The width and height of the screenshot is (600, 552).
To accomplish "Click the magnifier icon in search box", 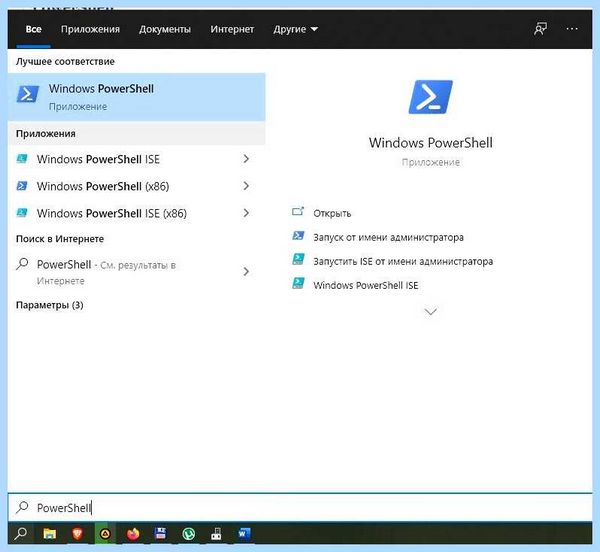I will 22,507.
